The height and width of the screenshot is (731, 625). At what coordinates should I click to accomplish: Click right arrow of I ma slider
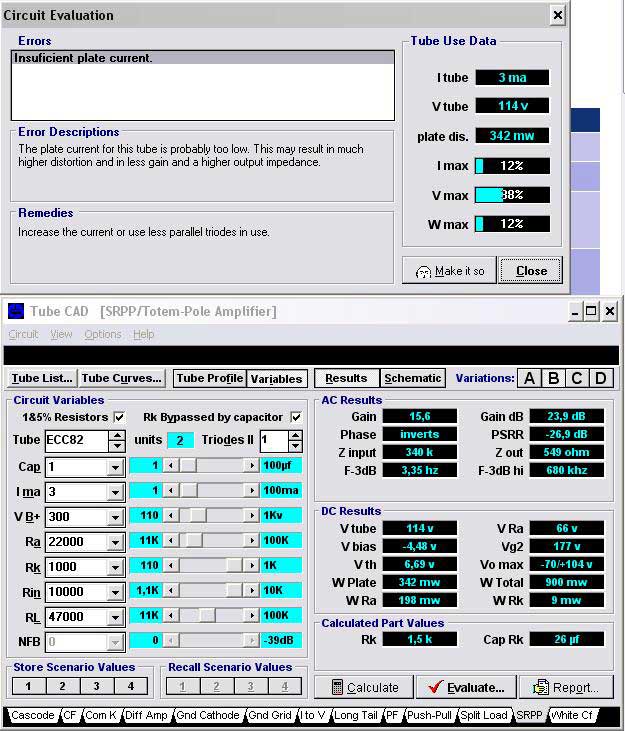(252, 490)
